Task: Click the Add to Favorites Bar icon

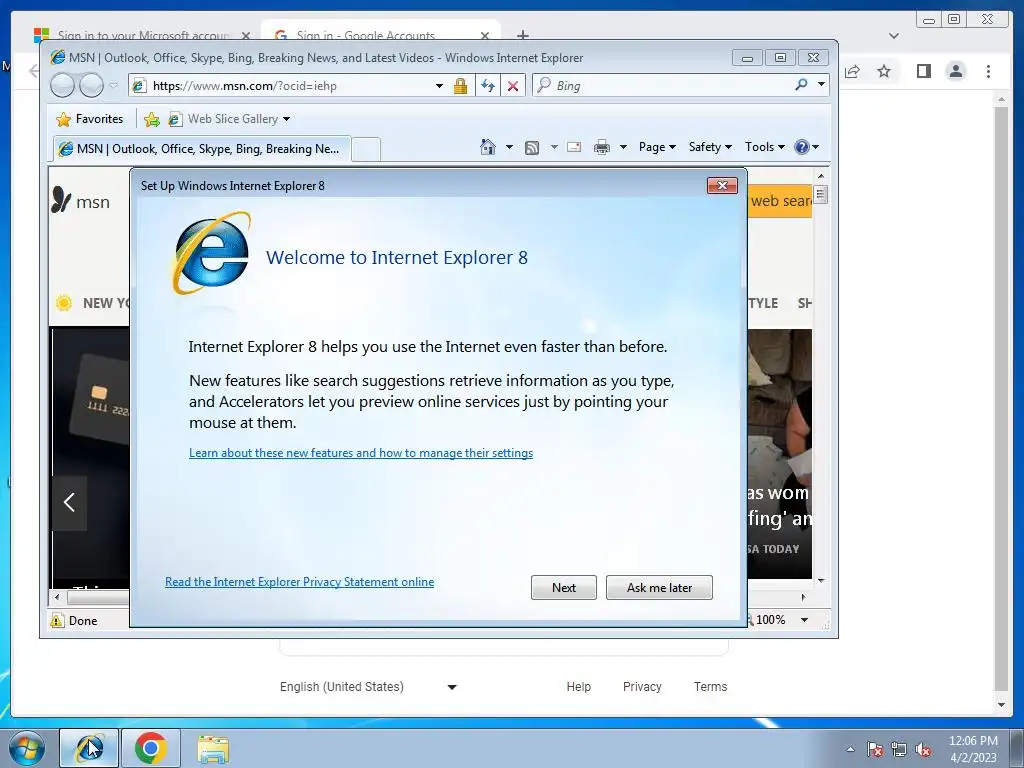Action: click(x=152, y=119)
